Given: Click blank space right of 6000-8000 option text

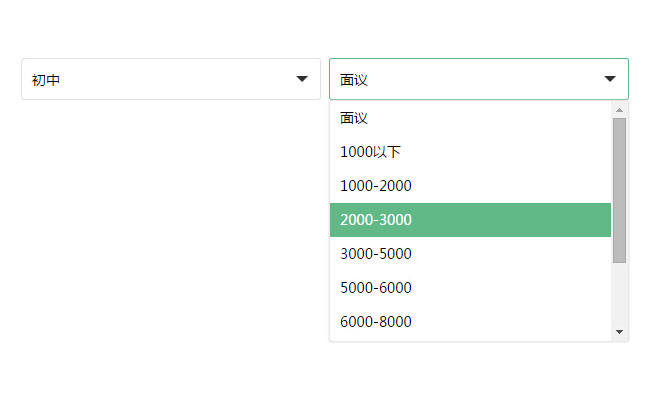Looking at the screenshot, I should click(x=510, y=322).
